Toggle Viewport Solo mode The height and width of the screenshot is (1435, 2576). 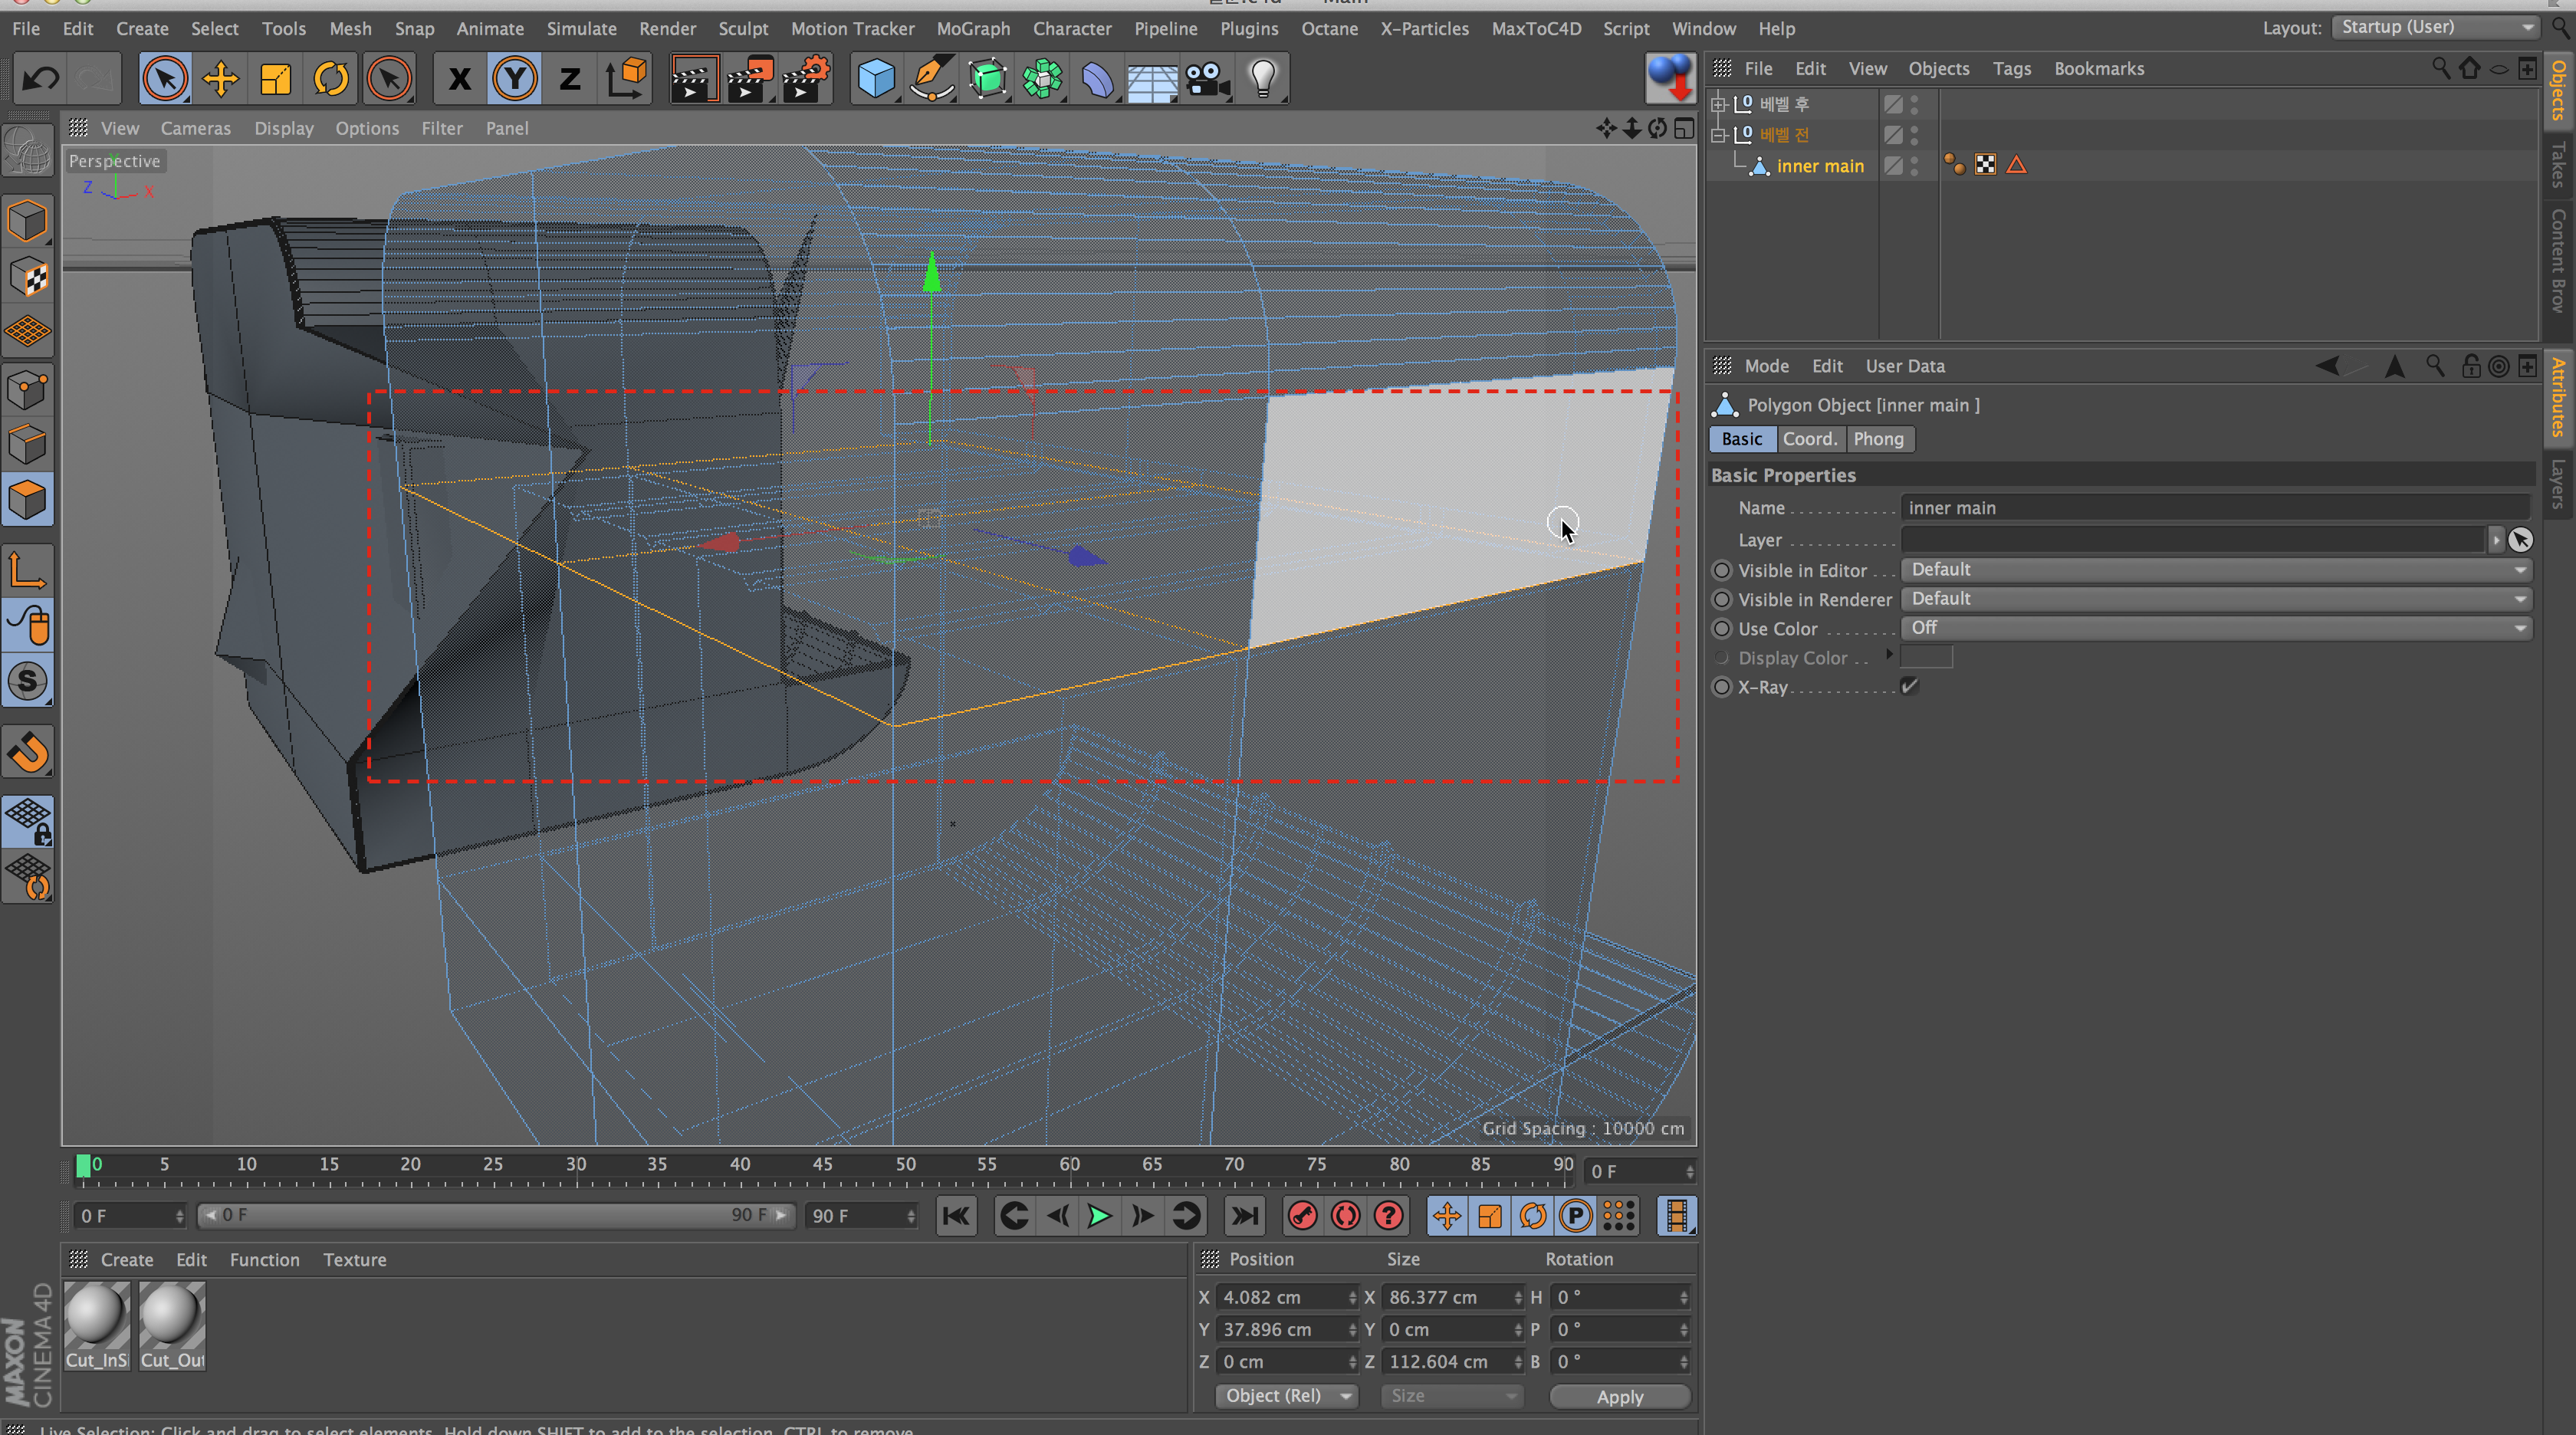click(x=28, y=681)
